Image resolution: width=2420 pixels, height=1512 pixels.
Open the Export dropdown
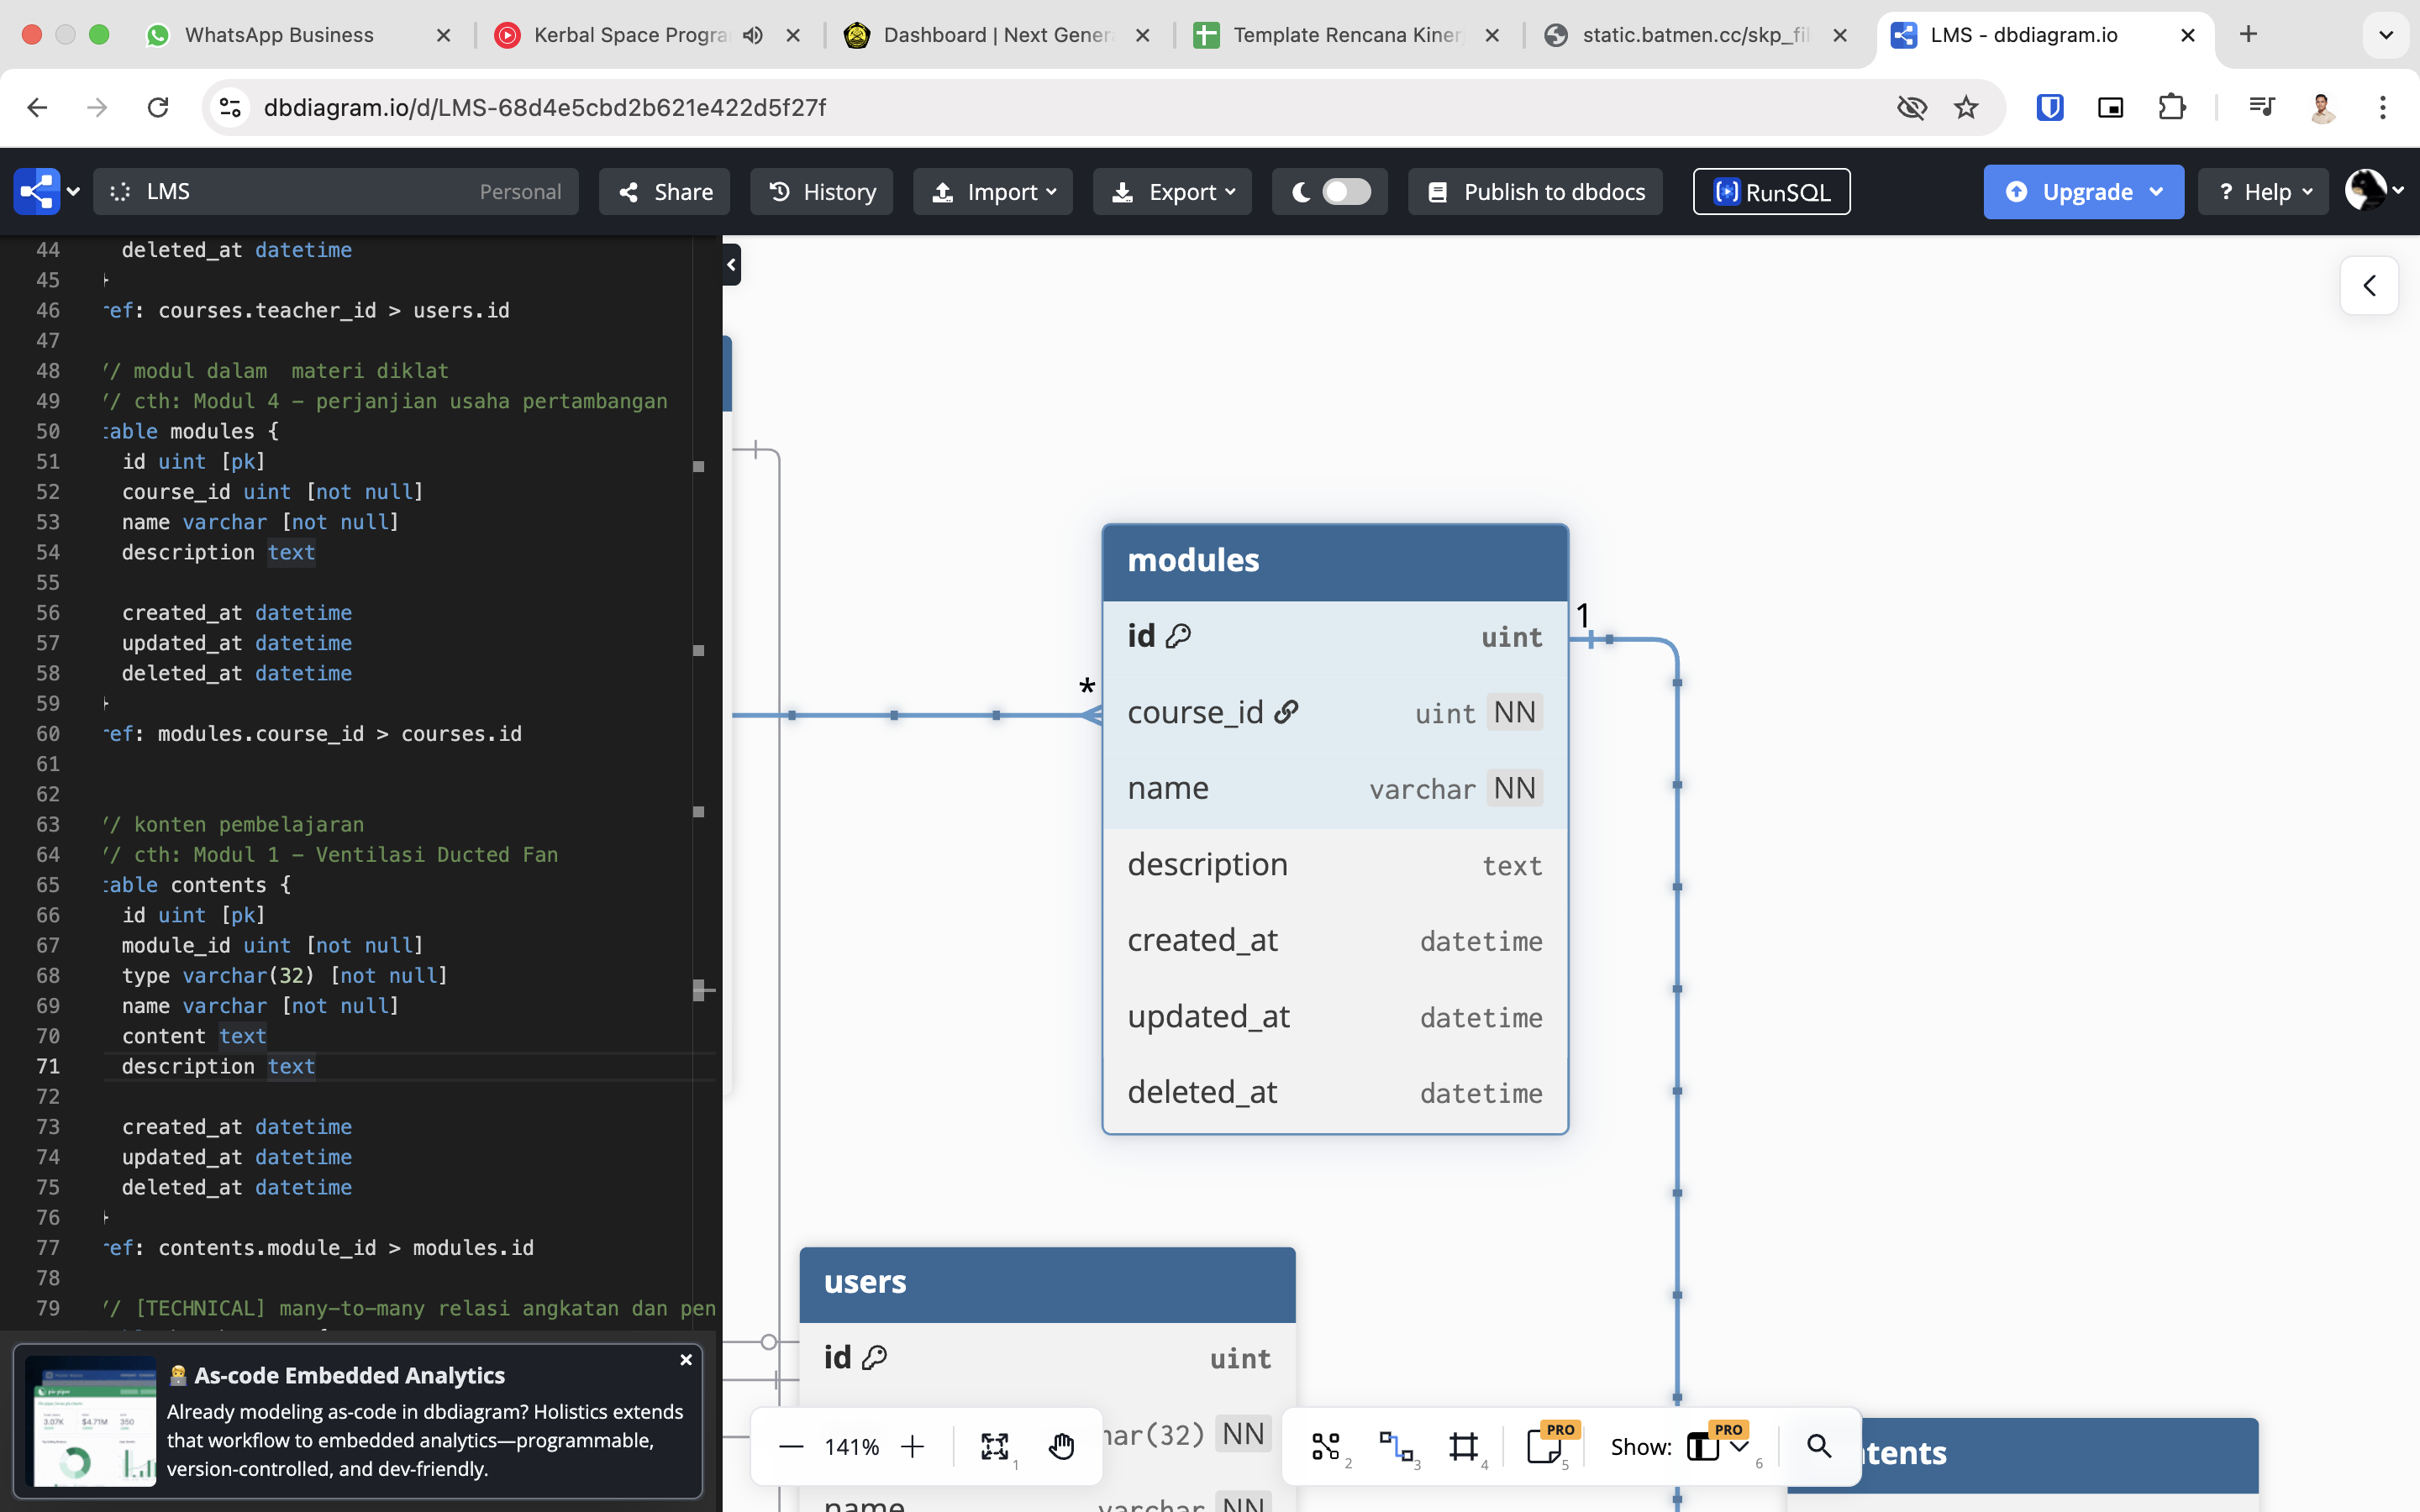pos(1173,192)
